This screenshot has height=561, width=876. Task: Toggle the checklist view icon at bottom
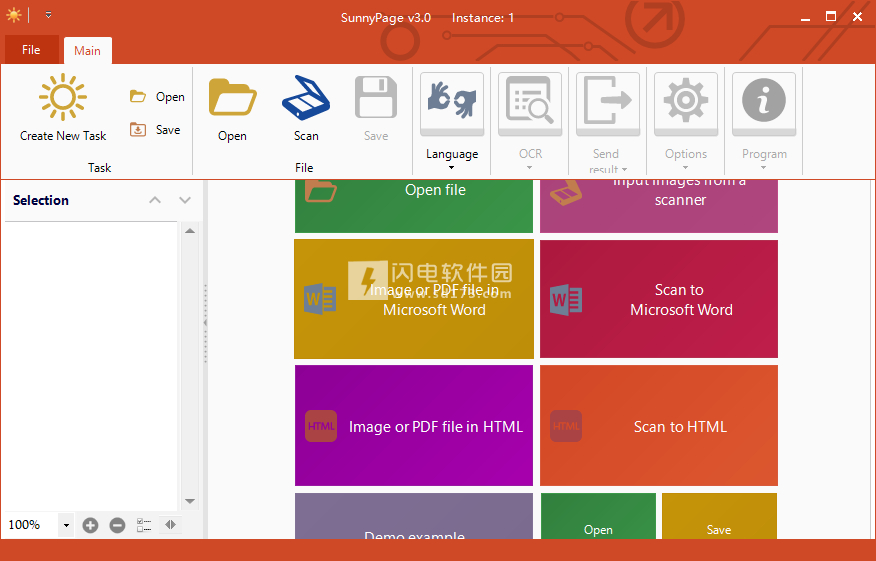click(x=144, y=525)
